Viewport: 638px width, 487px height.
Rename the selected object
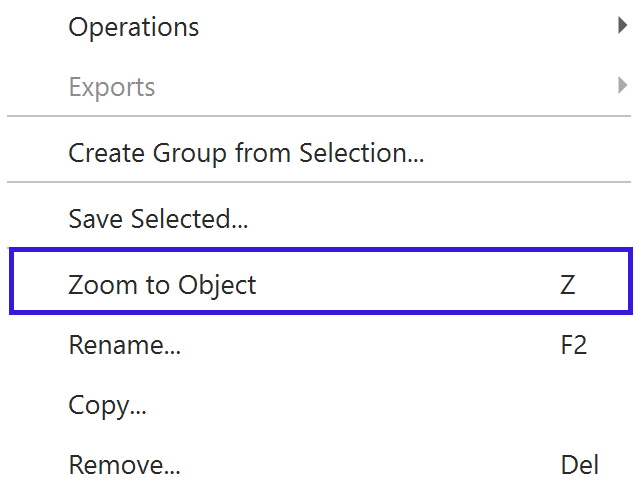(124, 346)
